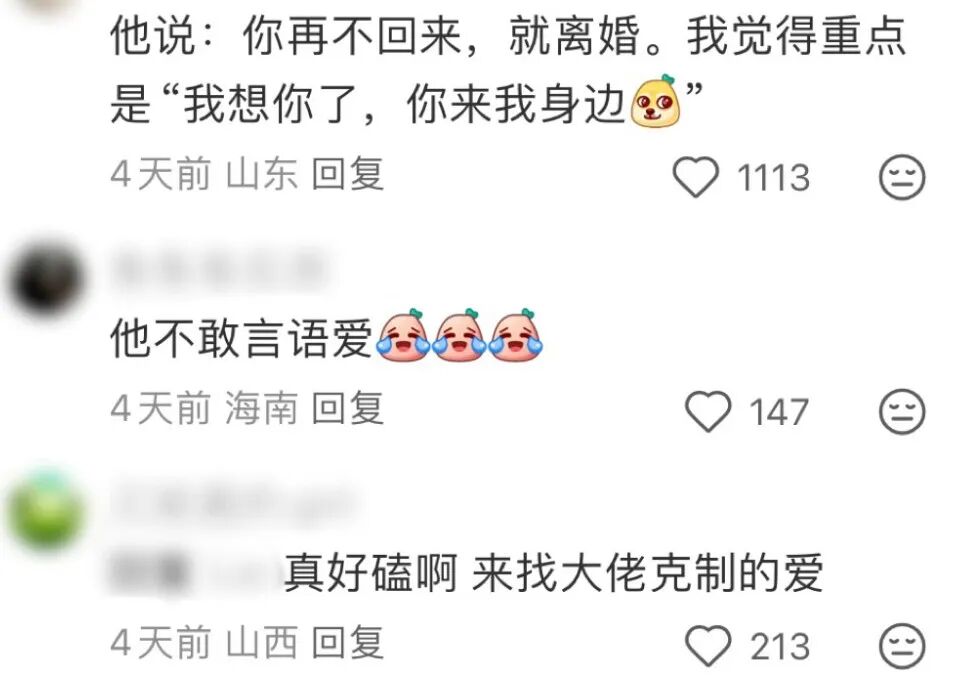The height and width of the screenshot is (682, 977).
Task: Like the comment with 213 likes
Action: click(708, 645)
